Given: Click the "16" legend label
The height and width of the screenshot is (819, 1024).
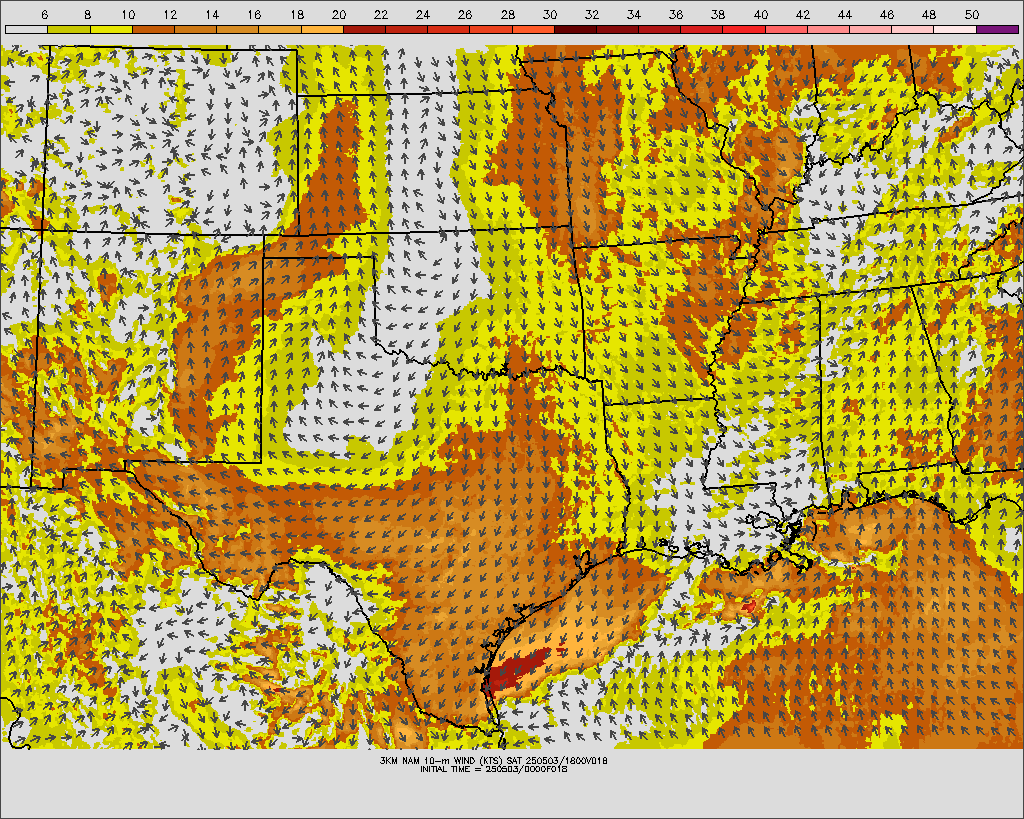Looking at the screenshot, I should pos(255,14).
